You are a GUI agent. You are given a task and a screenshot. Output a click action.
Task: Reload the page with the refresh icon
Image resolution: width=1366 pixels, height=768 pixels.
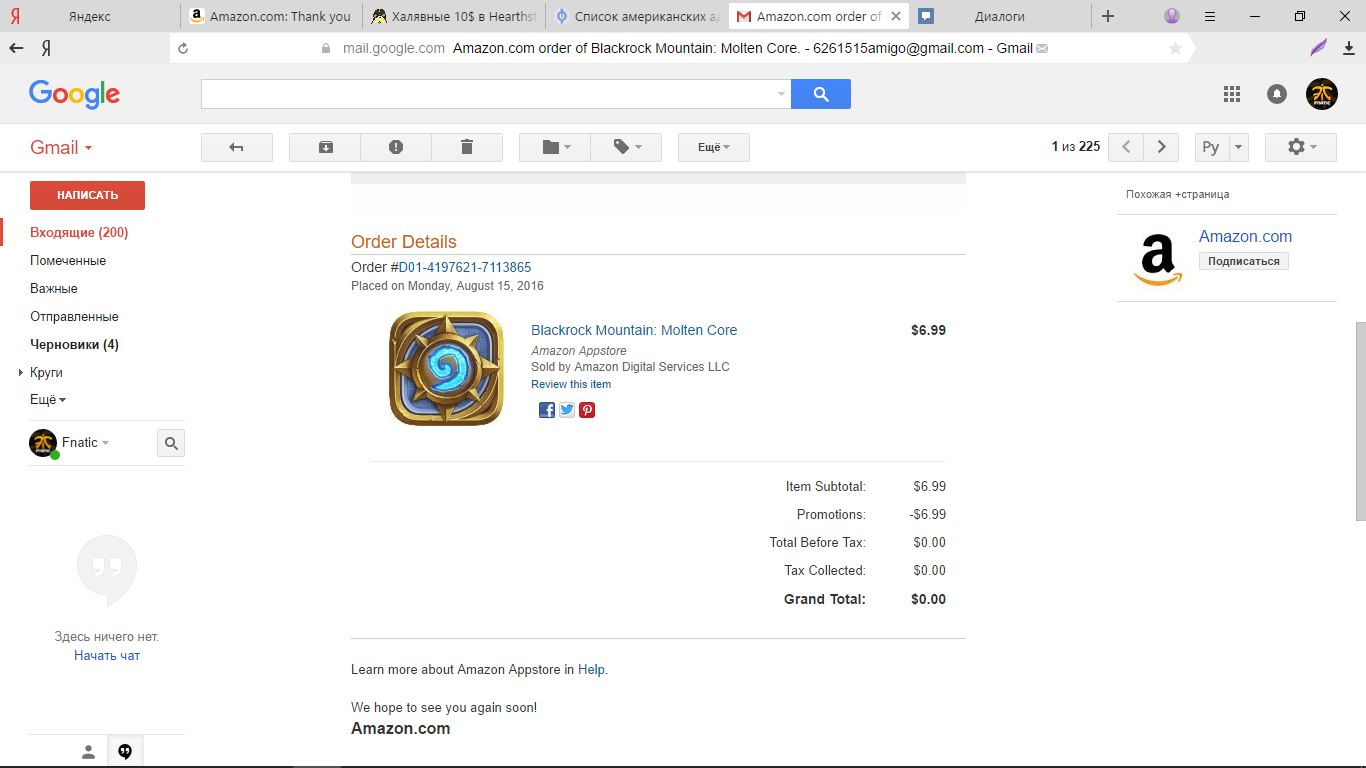pos(183,48)
